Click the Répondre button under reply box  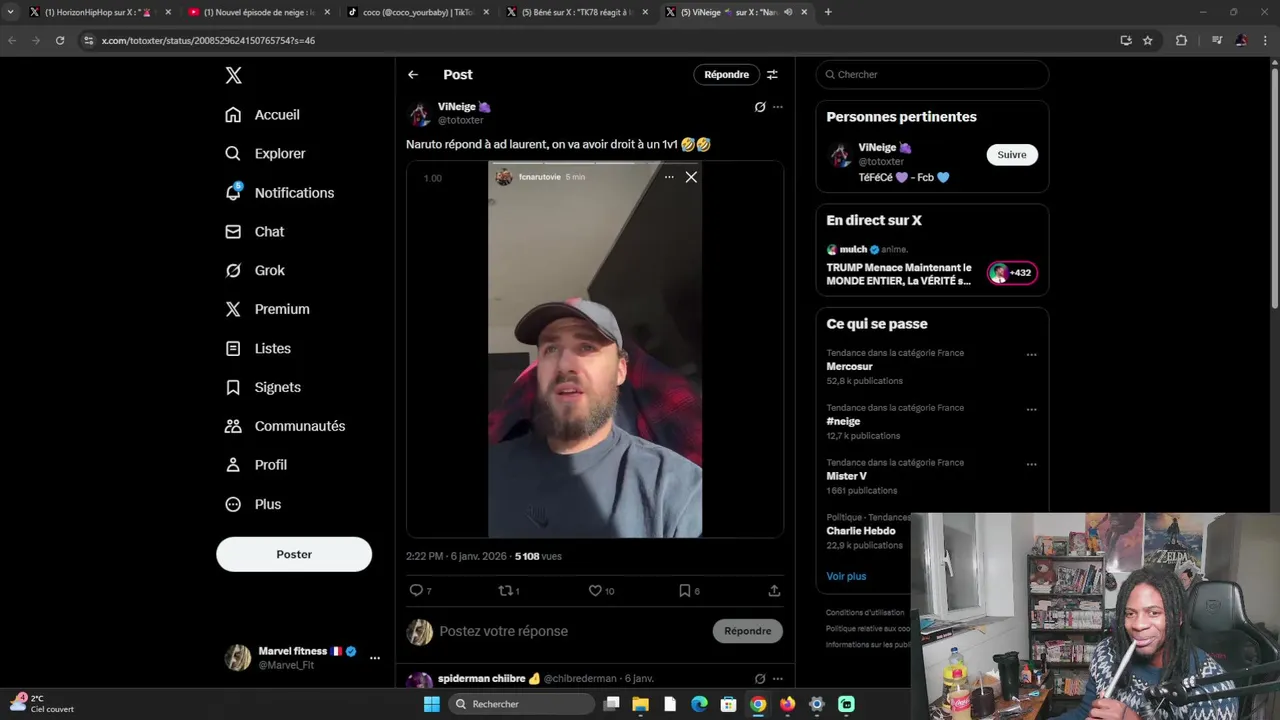click(x=748, y=631)
